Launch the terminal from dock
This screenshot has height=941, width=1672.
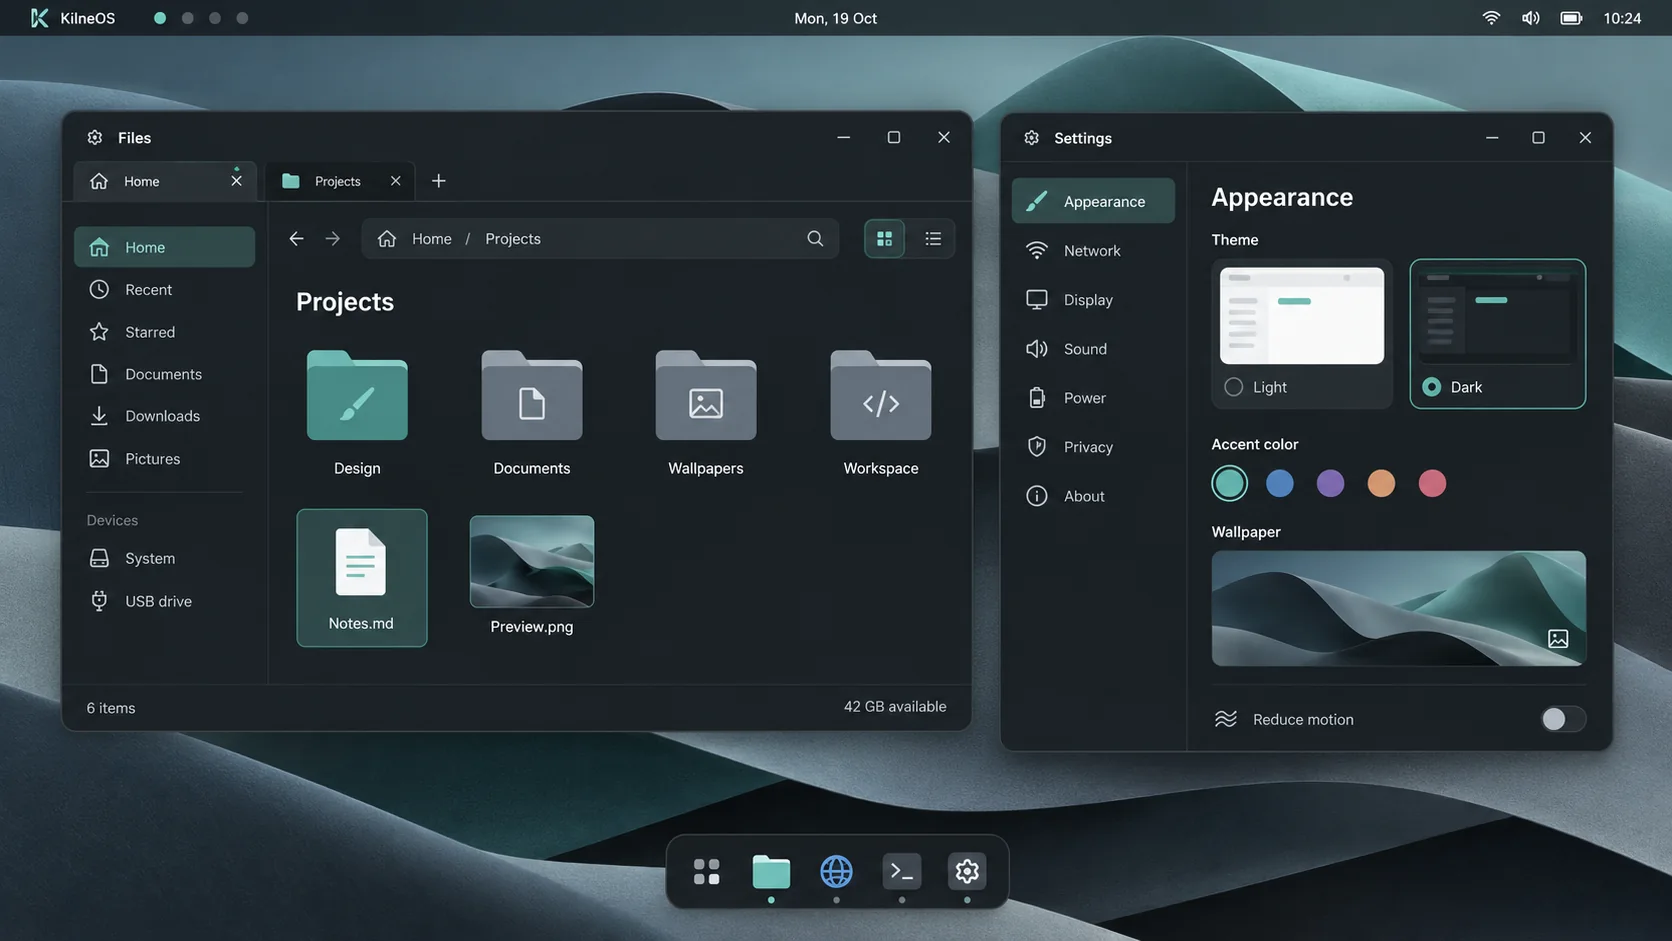pyautogui.click(x=901, y=871)
